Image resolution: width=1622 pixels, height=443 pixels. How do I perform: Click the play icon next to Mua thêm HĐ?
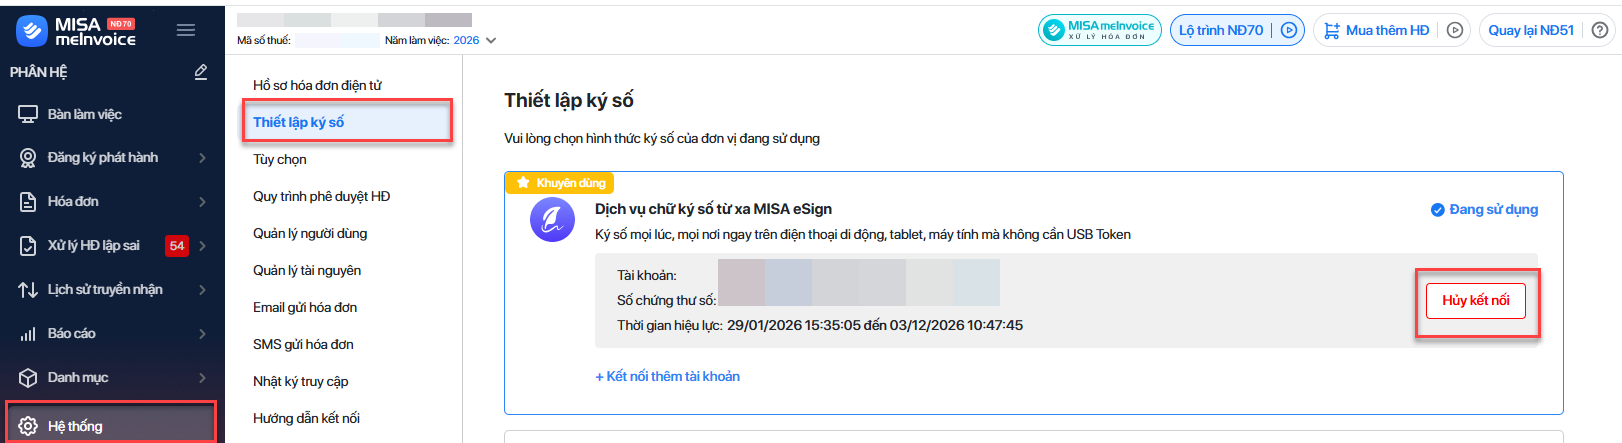(x=1455, y=30)
